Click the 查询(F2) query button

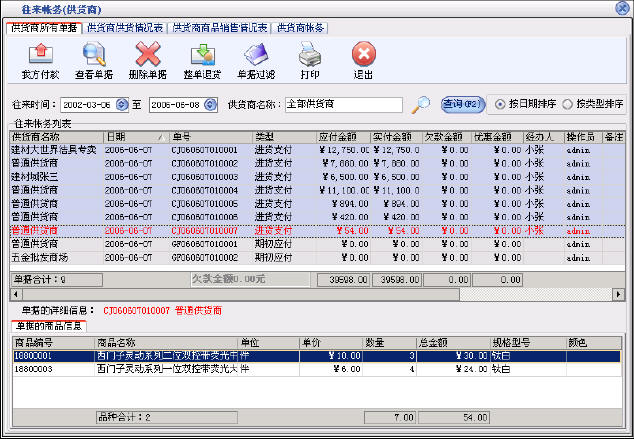pos(463,103)
